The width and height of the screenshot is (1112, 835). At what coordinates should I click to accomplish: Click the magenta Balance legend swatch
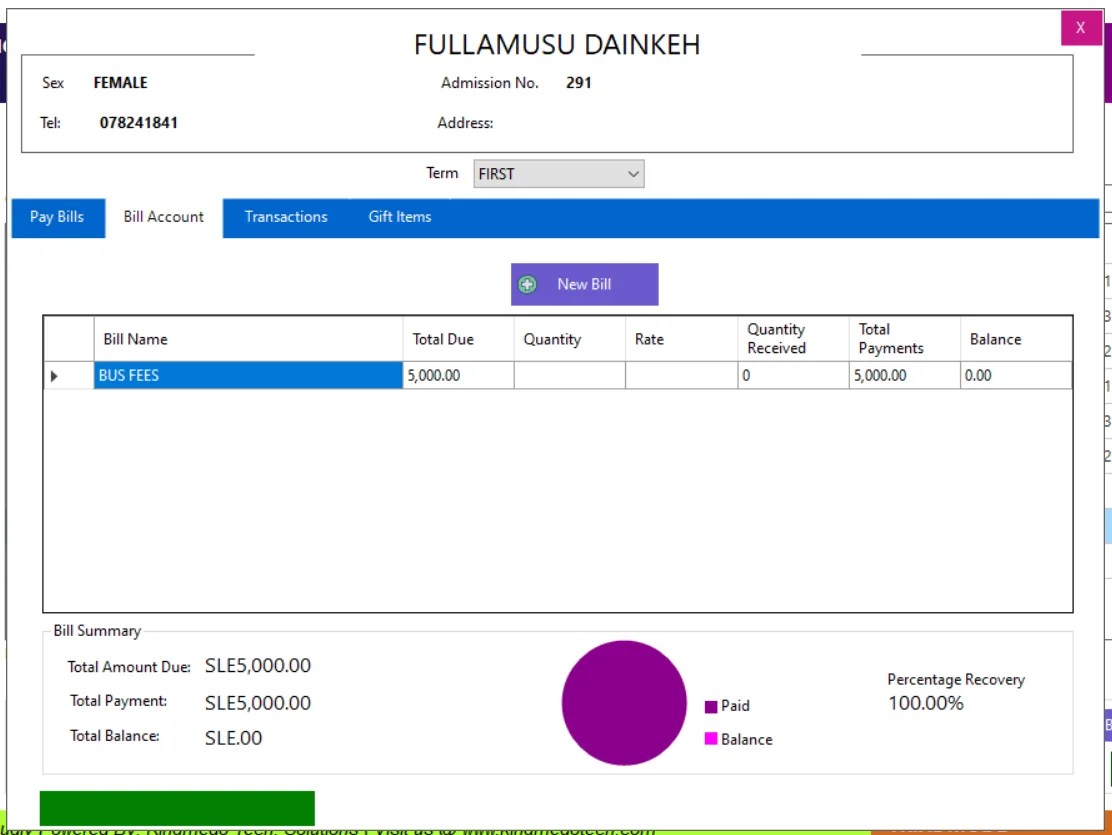711,739
